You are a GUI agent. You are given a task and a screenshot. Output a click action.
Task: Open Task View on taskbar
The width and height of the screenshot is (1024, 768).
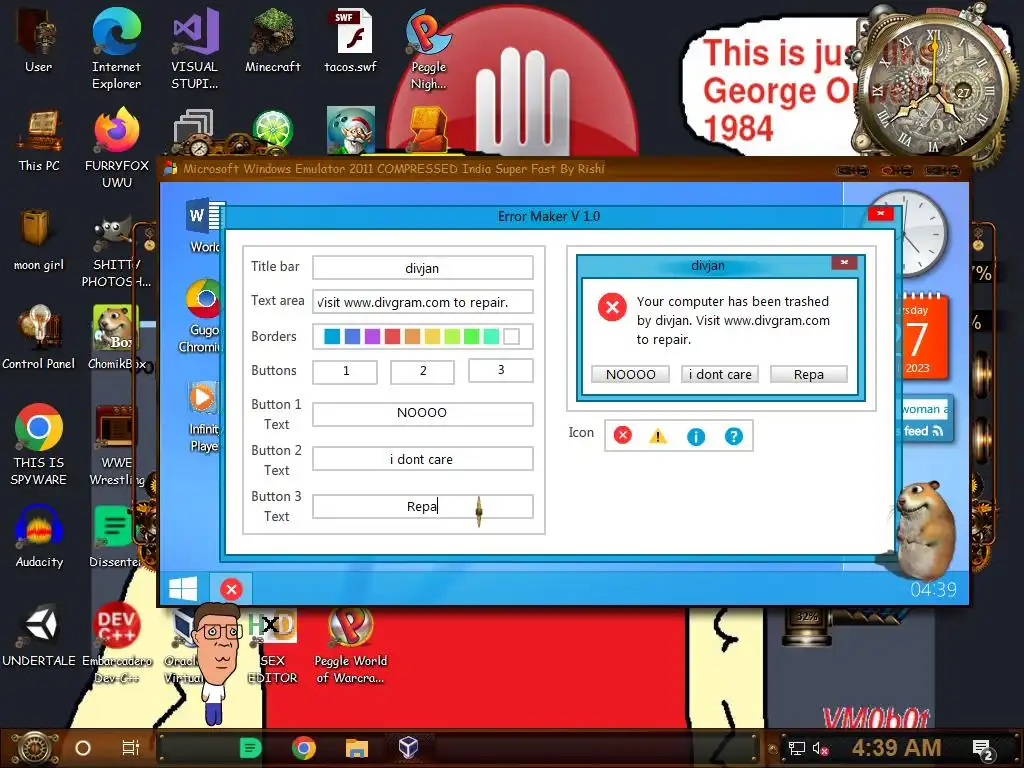(x=131, y=748)
